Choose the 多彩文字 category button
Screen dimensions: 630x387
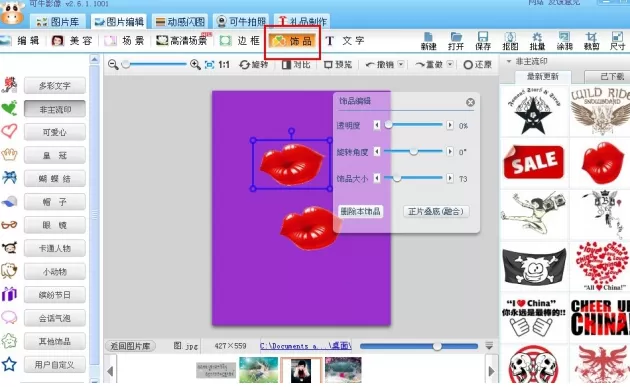click(55, 86)
